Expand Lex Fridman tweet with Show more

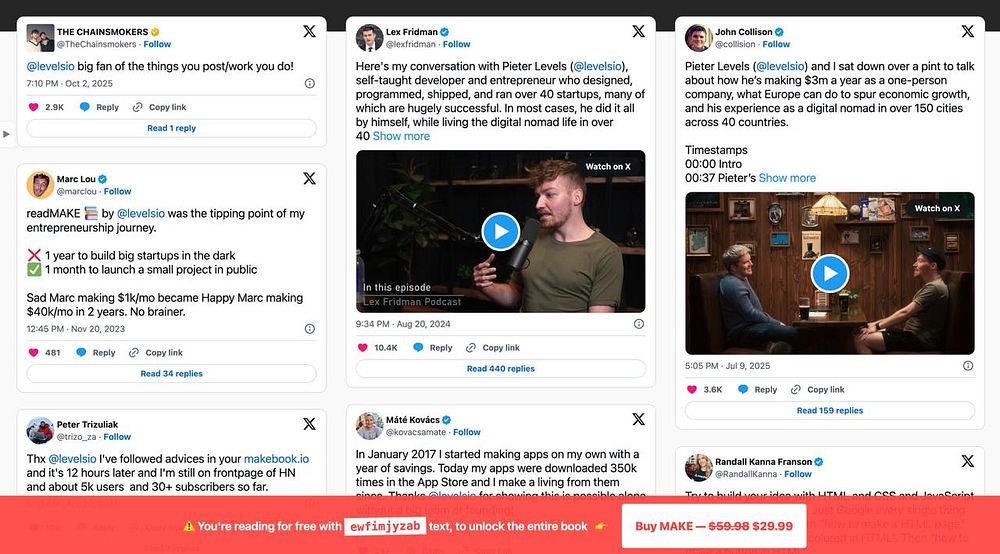[x=401, y=136]
